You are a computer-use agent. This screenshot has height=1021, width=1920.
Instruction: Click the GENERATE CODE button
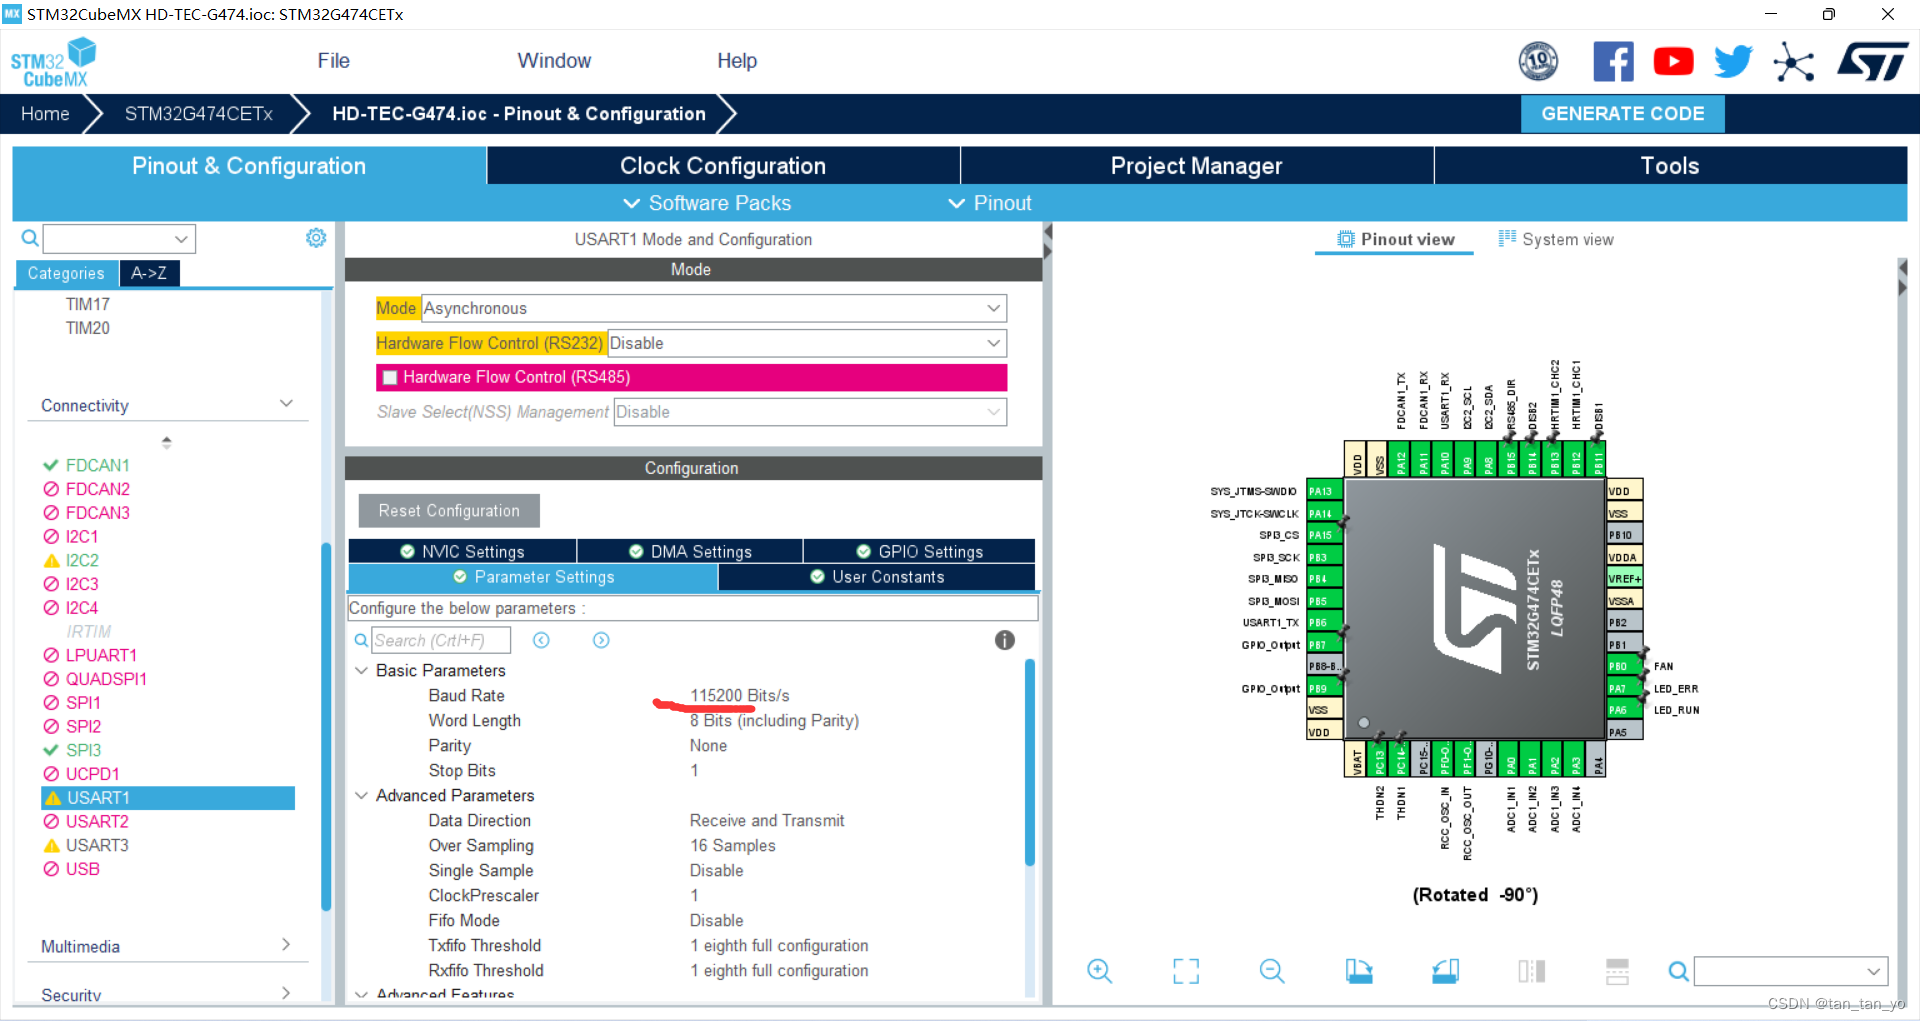click(1622, 114)
